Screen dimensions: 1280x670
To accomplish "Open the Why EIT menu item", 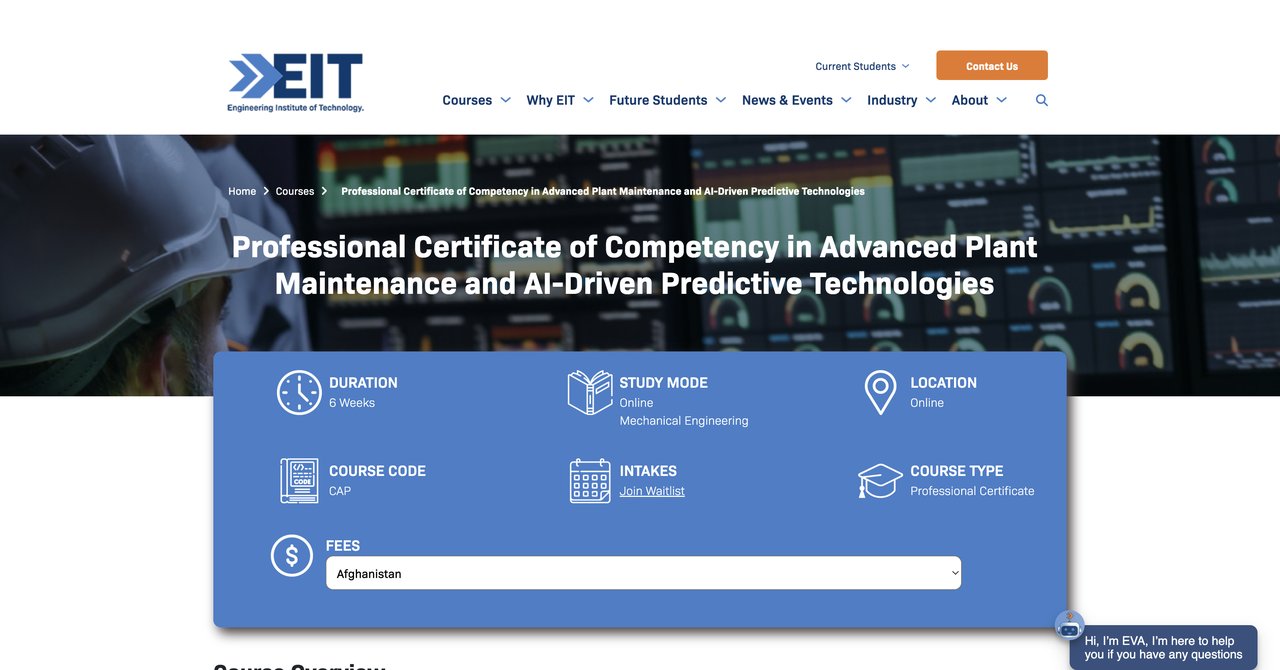I will (x=551, y=100).
